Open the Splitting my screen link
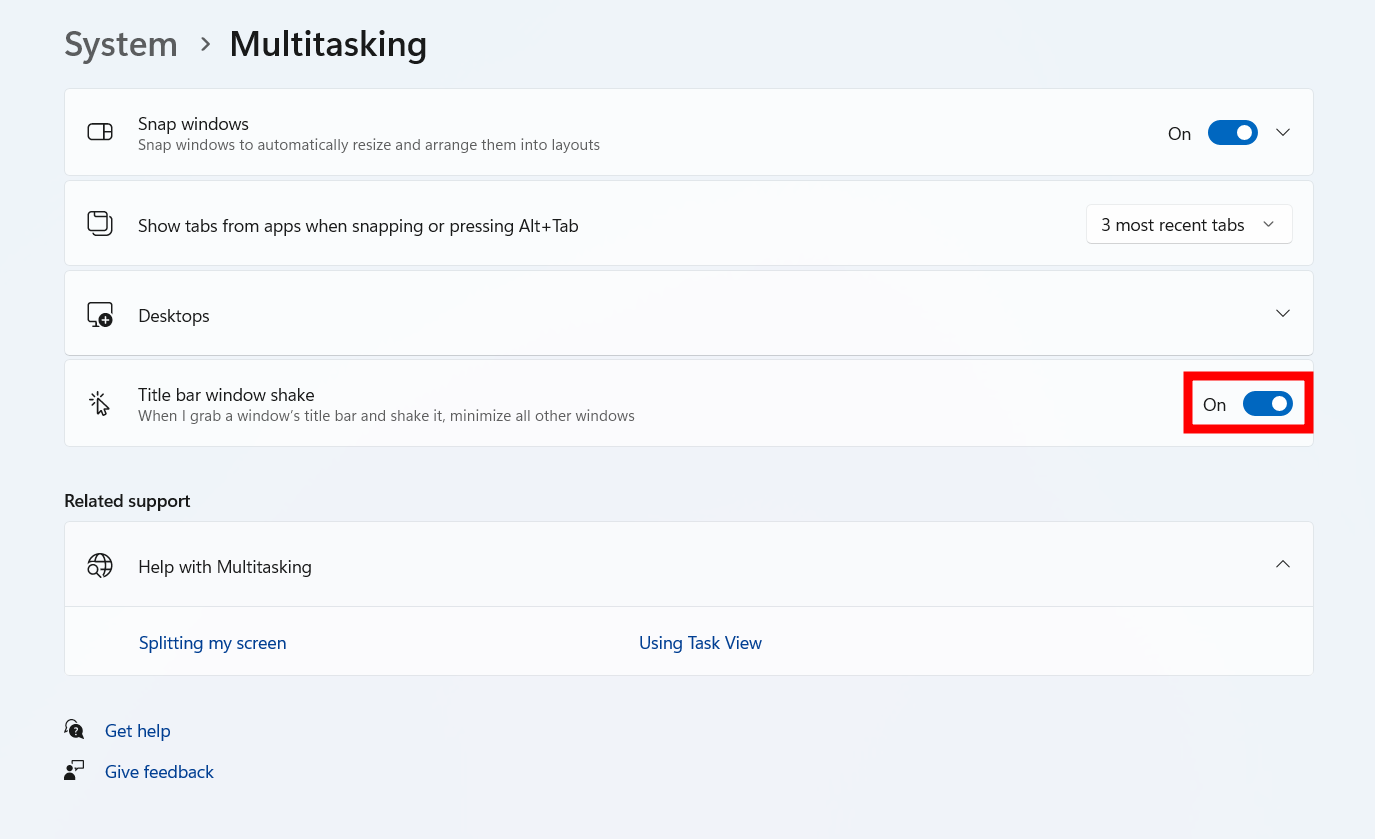The height and width of the screenshot is (839, 1375). [x=213, y=643]
